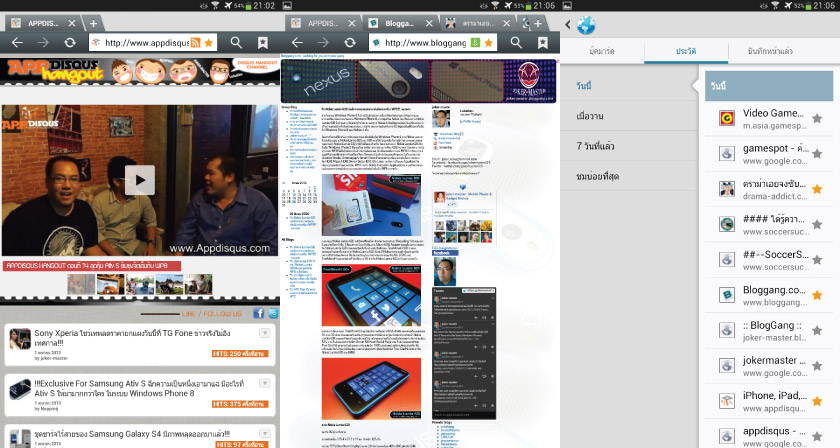Toggle bookmark star in appdisqus URL bar
The width and height of the screenshot is (840, 448).
tap(209, 43)
